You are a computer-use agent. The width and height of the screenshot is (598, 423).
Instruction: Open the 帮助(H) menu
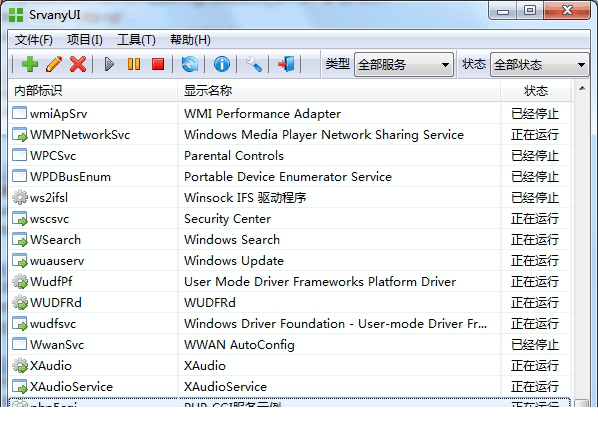[190, 40]
